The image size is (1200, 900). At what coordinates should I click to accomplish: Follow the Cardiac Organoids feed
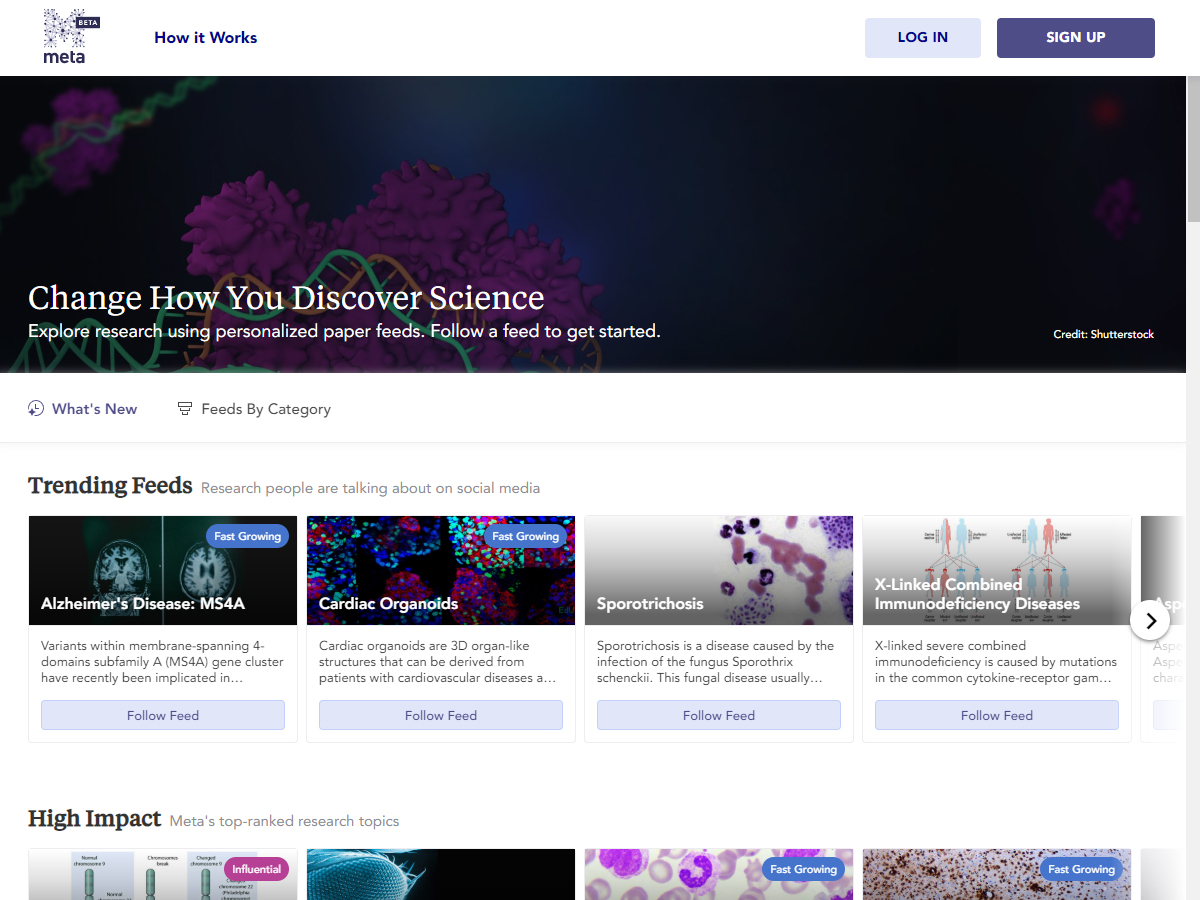coord(441,715)
